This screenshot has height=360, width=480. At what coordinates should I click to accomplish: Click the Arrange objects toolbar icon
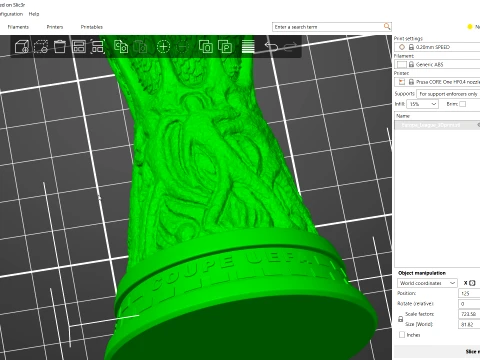click(x=79, y=47)
